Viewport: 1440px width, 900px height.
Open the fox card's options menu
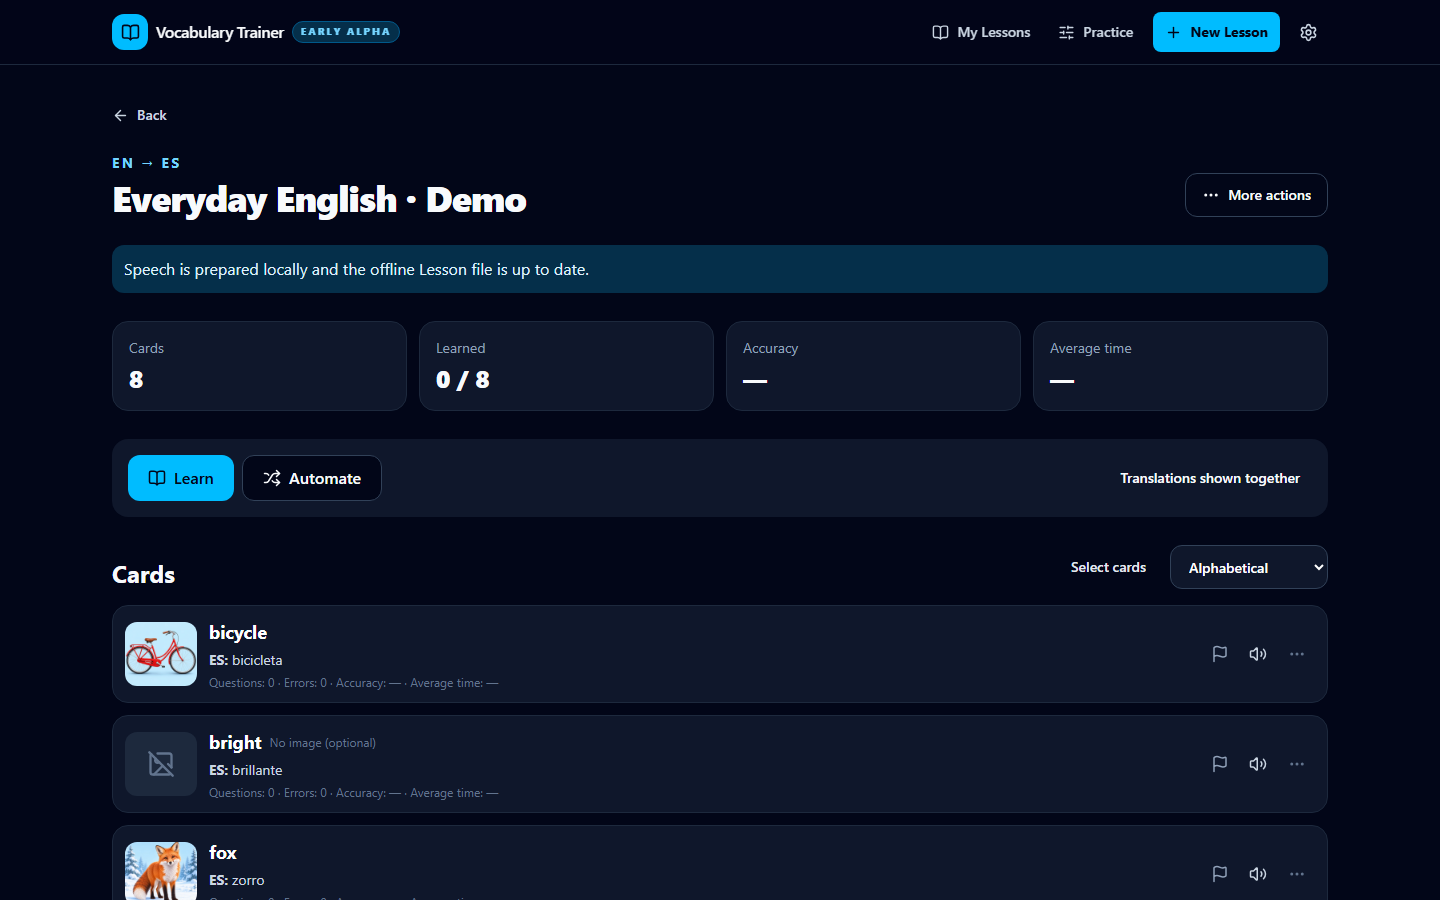tap(1297, 874)
